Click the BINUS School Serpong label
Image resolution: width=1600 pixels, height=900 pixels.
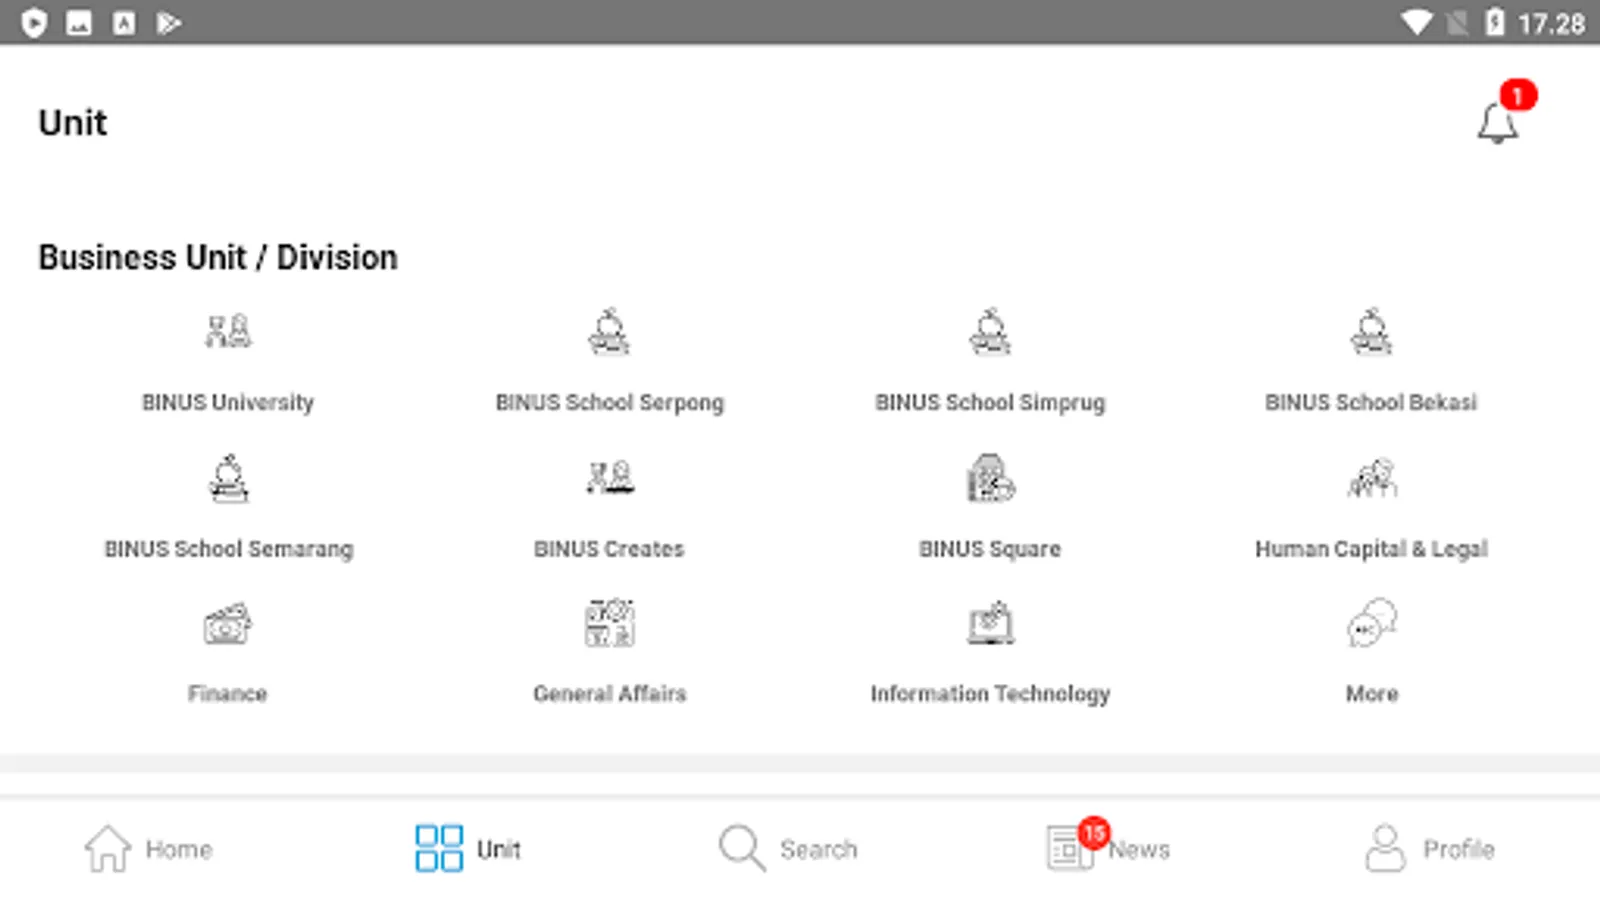(609, 403)
